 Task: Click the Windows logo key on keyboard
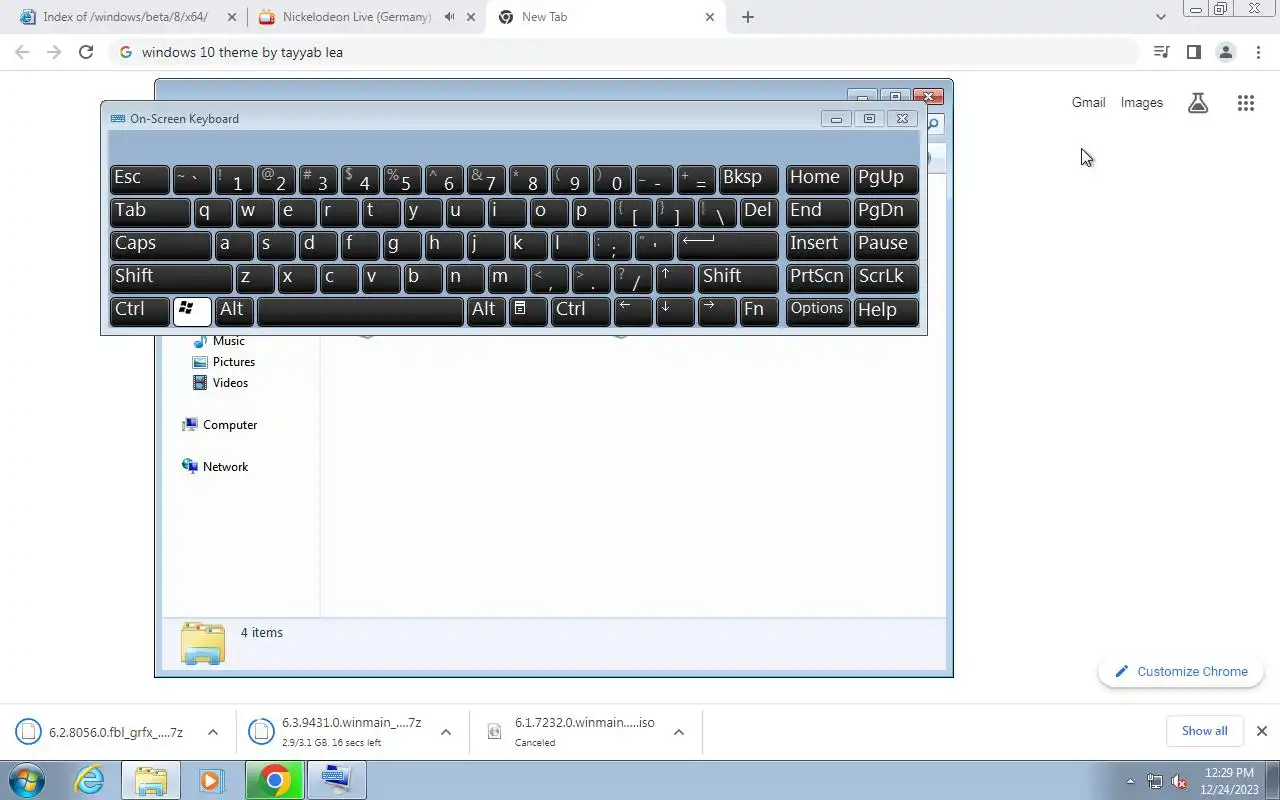[x=192, y=311]
